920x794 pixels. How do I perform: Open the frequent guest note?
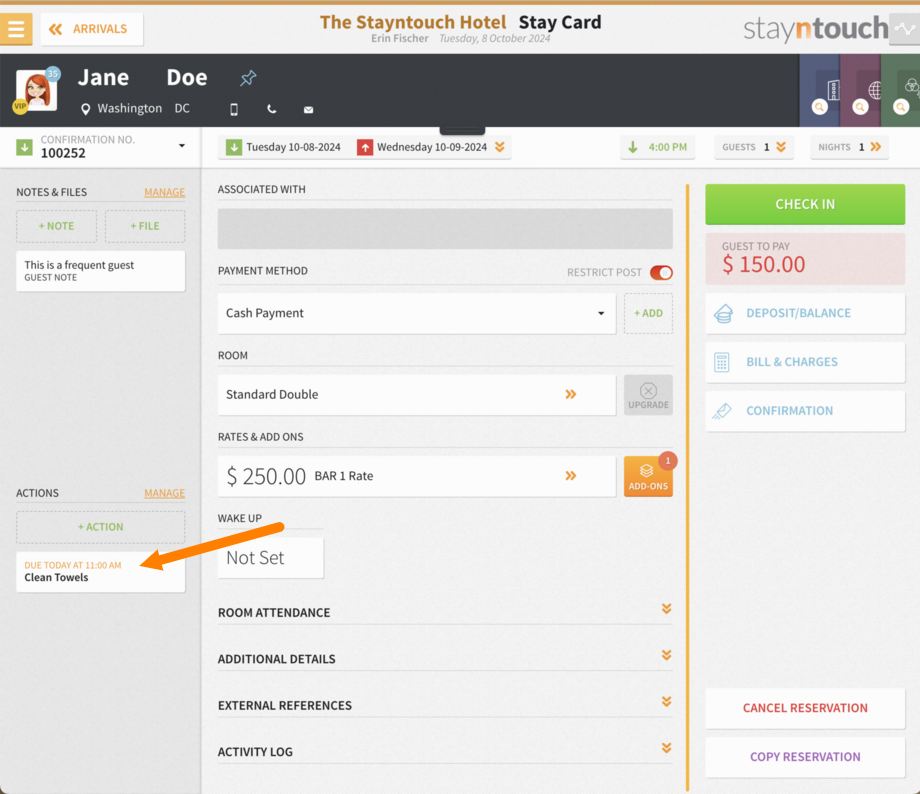(x=100, y=271)
